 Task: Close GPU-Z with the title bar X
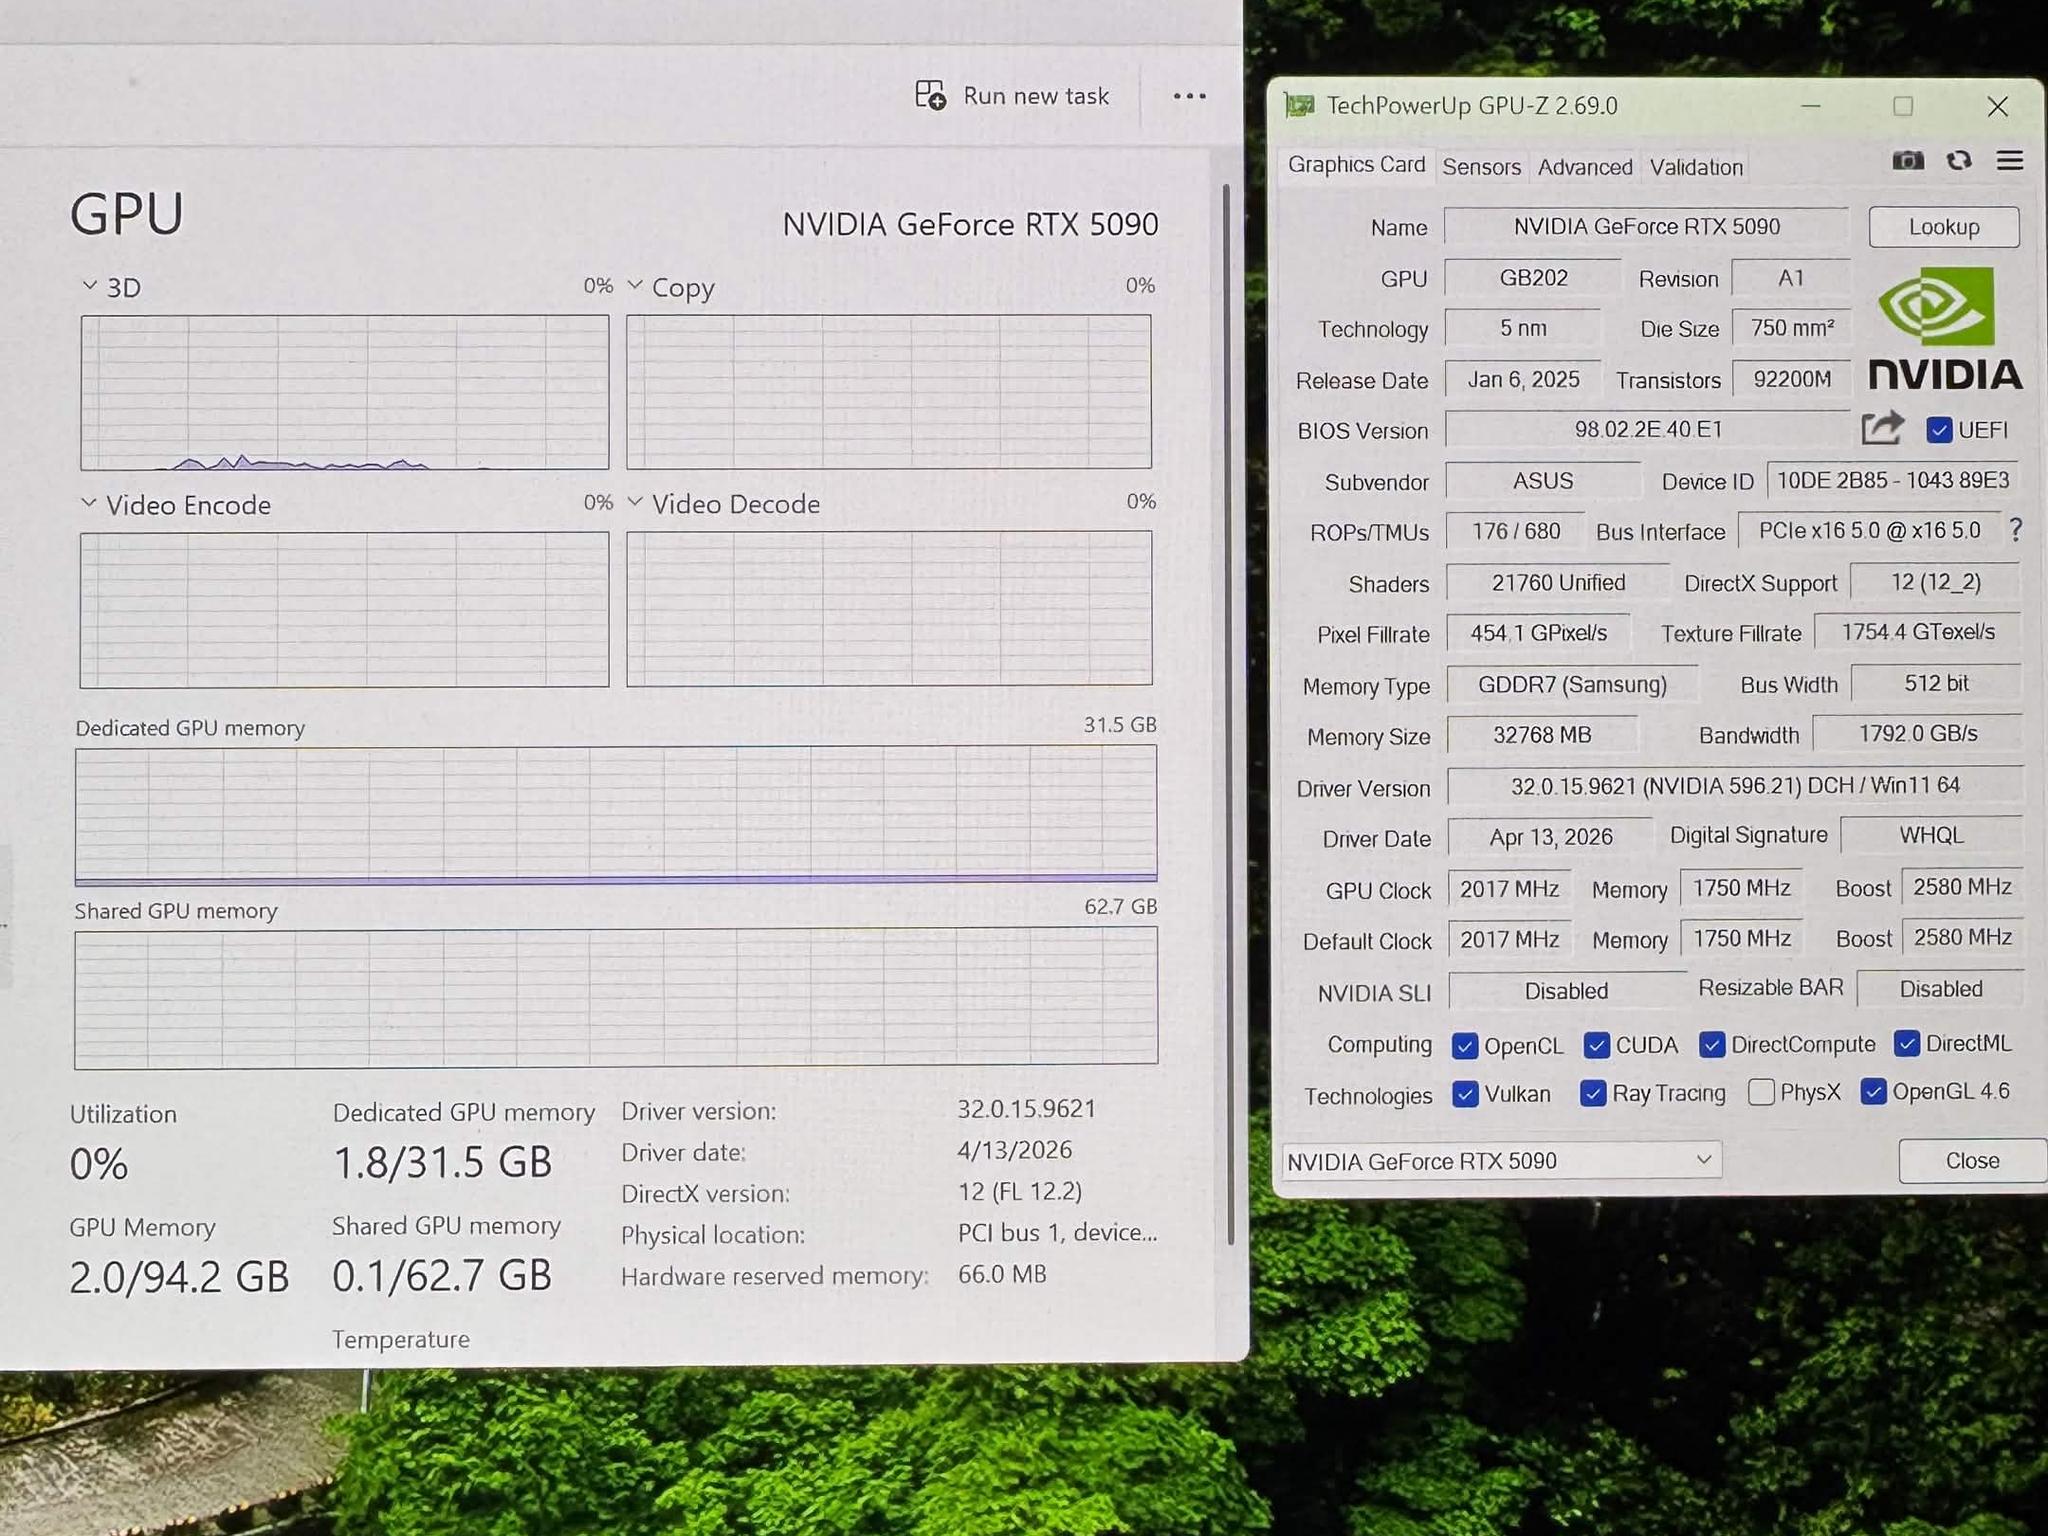[x=1997, y=106]
